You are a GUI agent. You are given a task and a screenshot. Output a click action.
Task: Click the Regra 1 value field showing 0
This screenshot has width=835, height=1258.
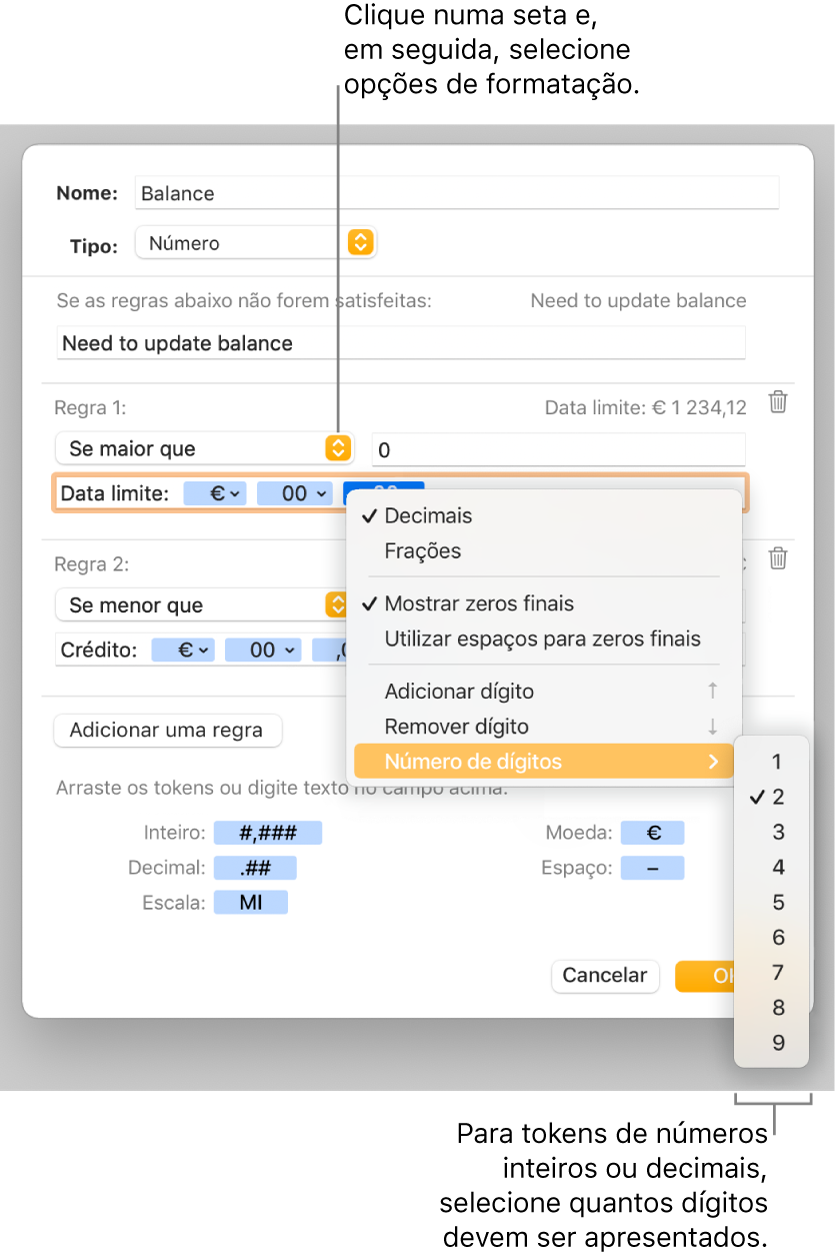[558, 449]
